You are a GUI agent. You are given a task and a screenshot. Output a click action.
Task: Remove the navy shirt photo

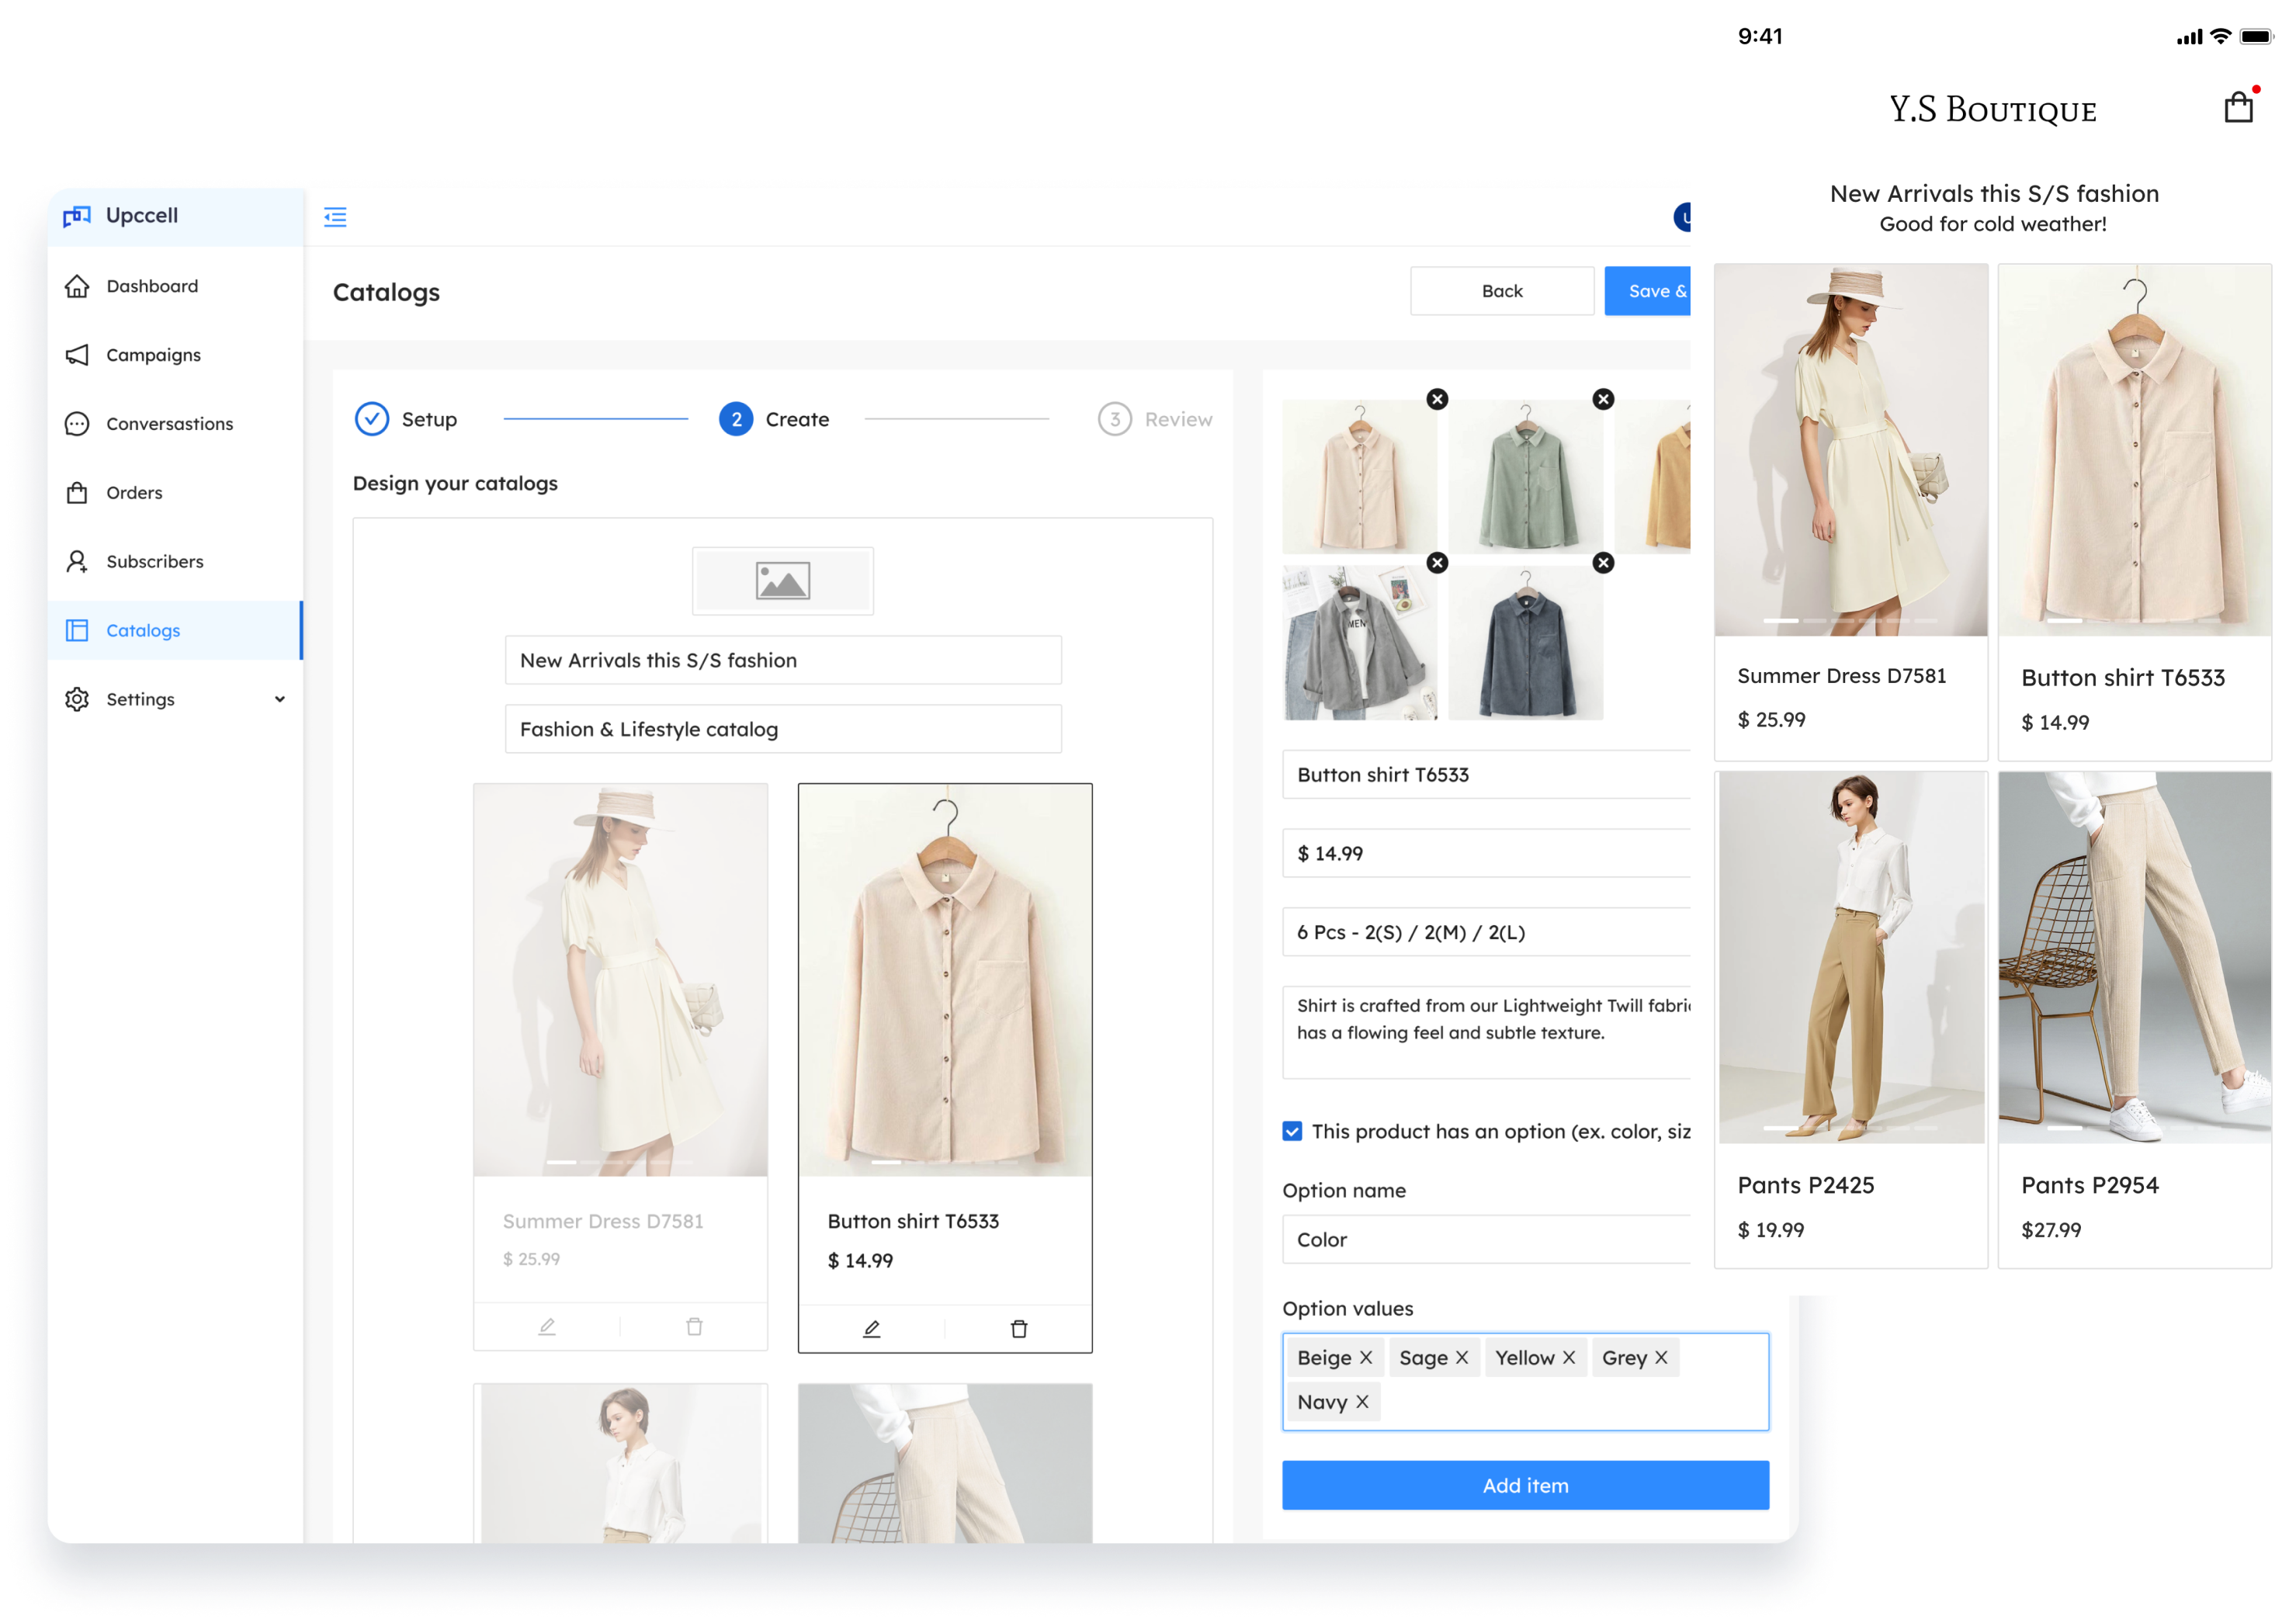point(1603,563)
